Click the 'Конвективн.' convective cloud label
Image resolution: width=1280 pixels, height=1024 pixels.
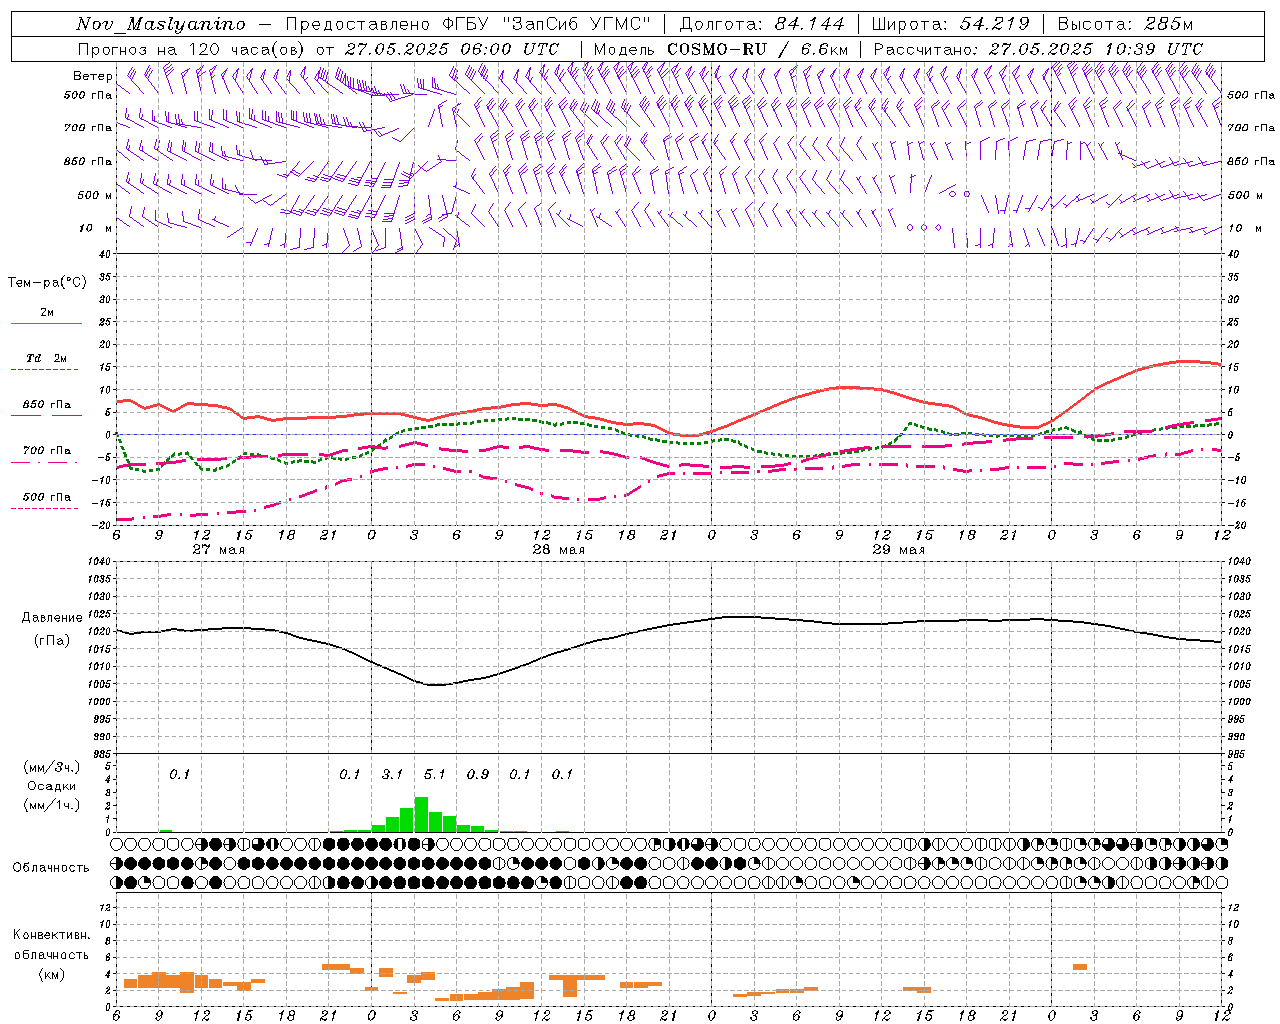click(52, 936)
